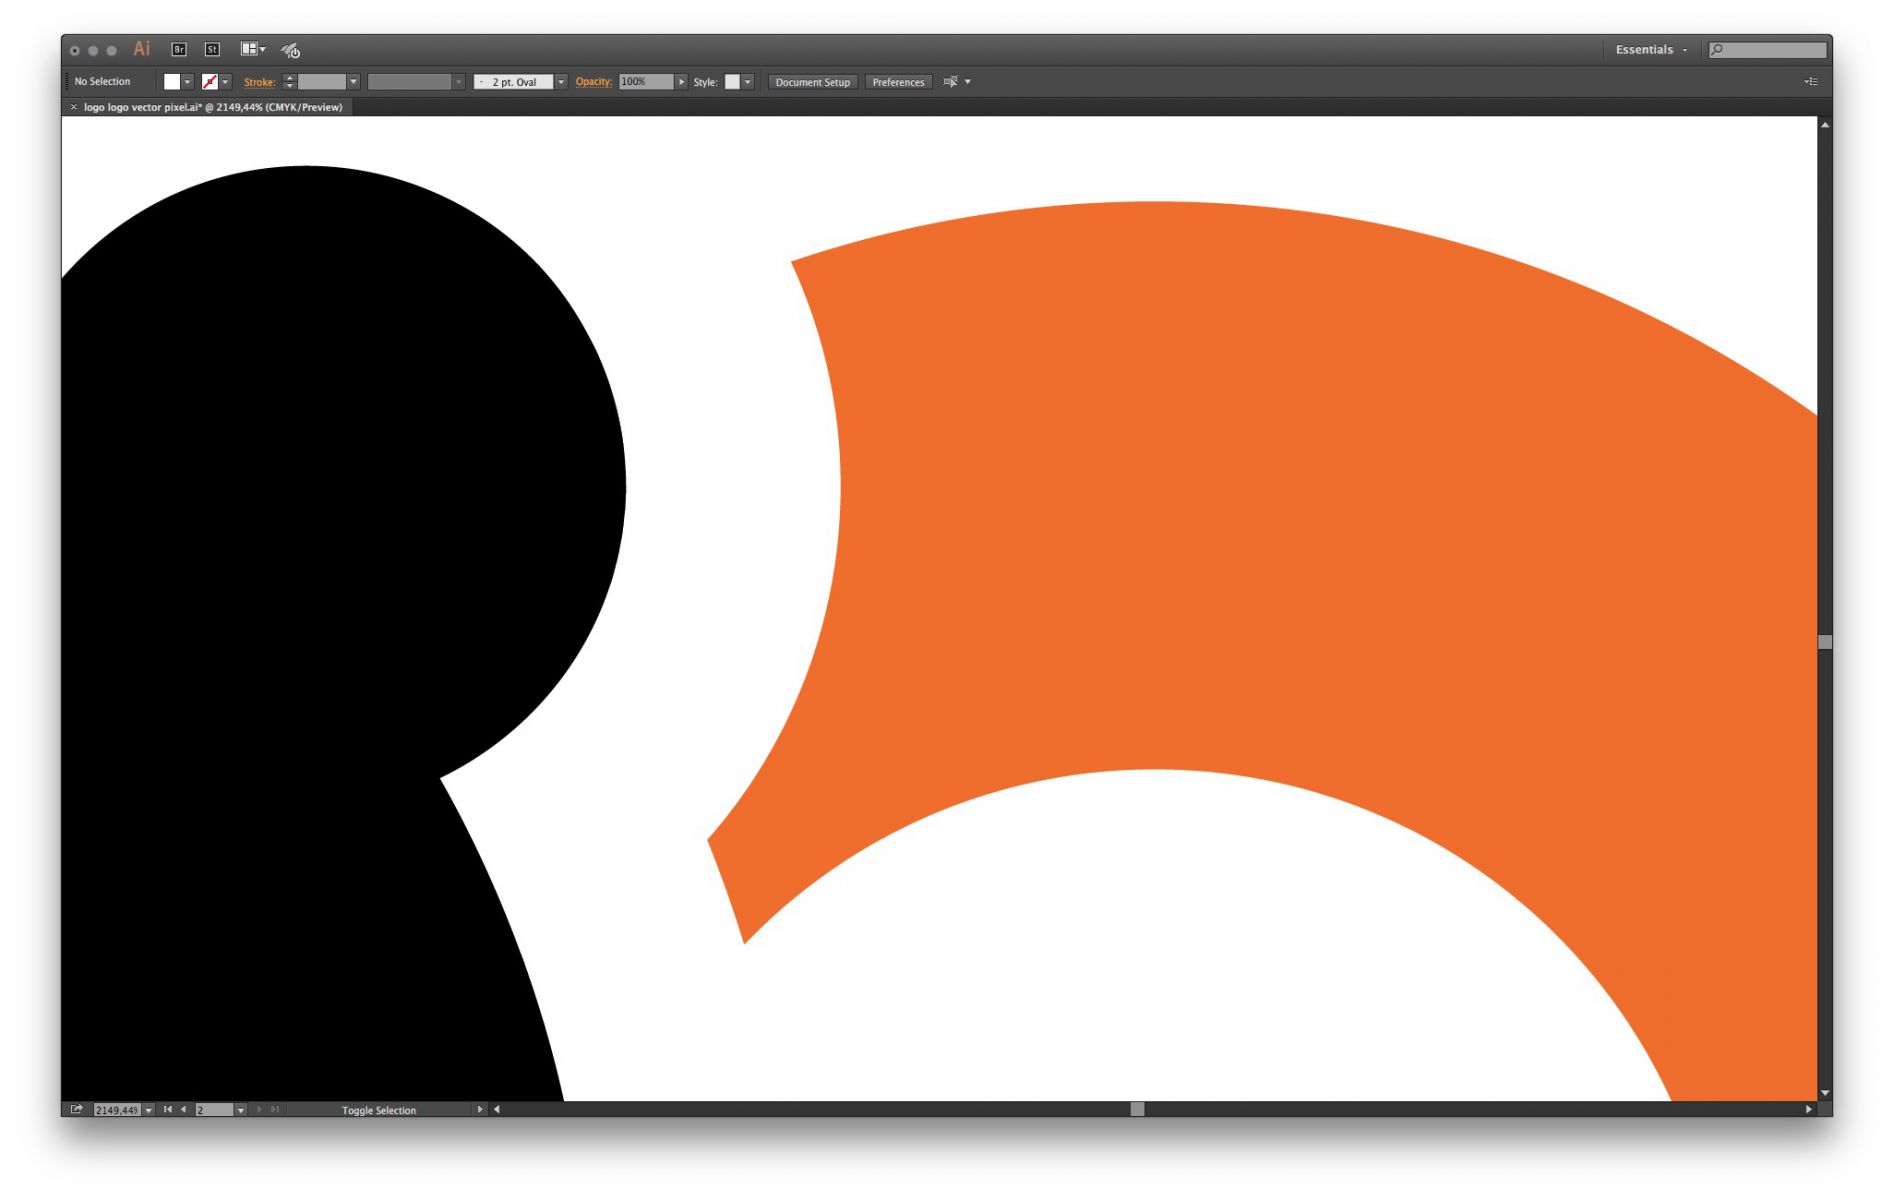Expand the zoom level dropdown in status bar
This screenshot has height=1200, width=1894.
(149, 1110)
